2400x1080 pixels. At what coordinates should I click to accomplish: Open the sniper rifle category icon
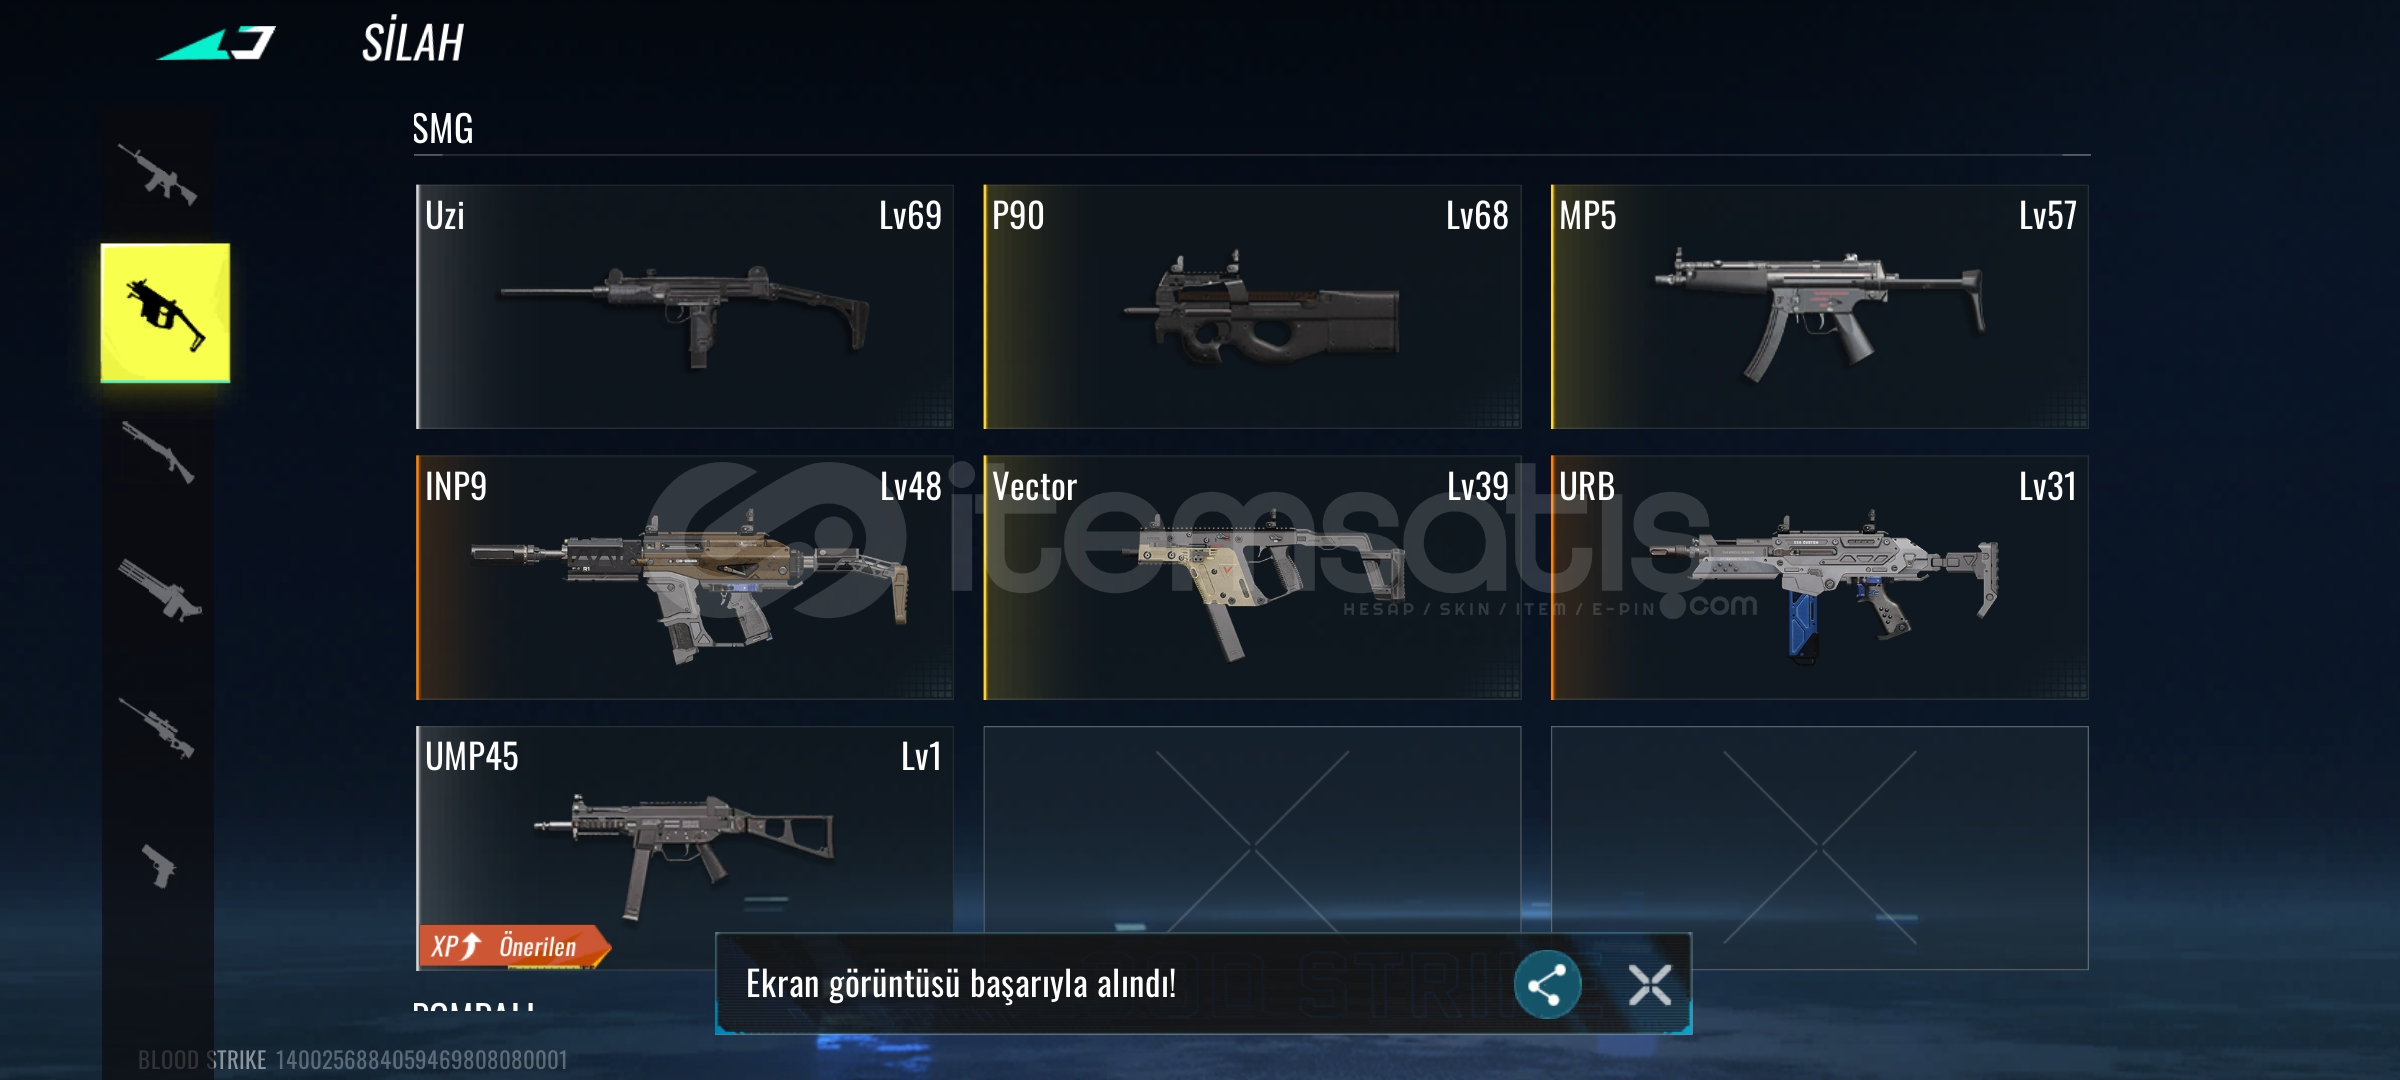pyautogui.click(x=157, y=727)
